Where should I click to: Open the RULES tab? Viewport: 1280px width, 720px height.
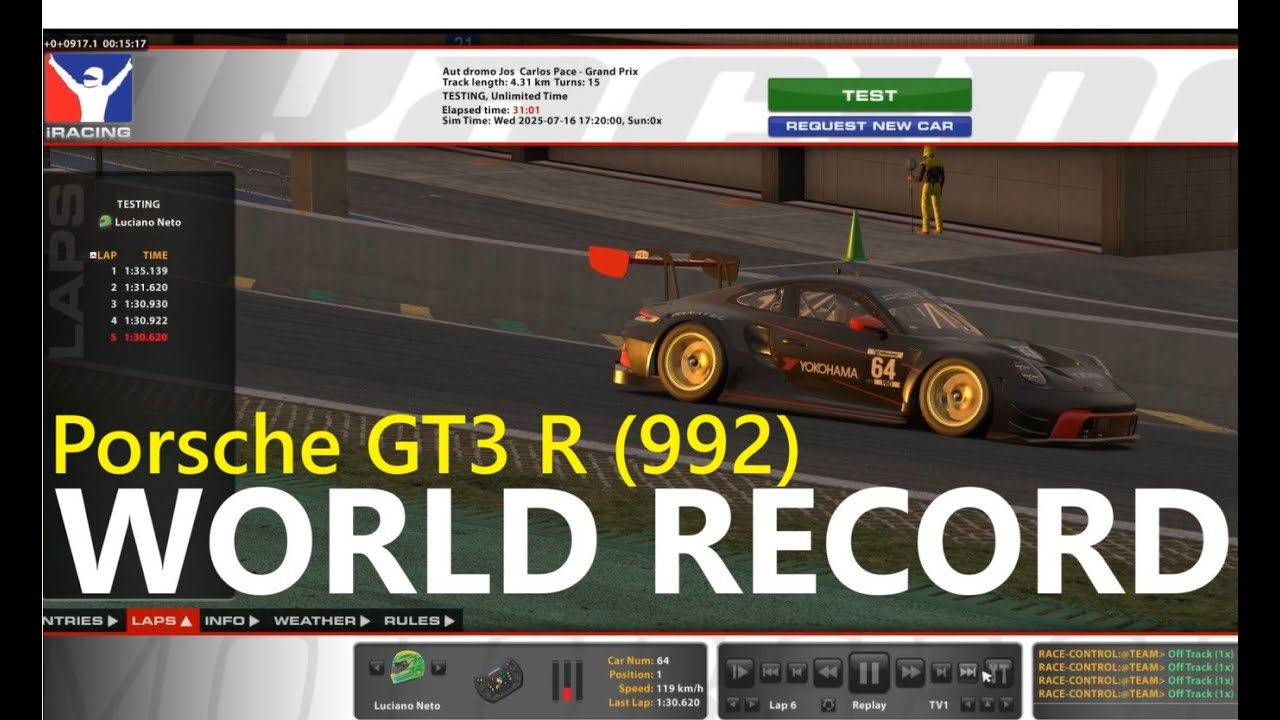(419, 620)
